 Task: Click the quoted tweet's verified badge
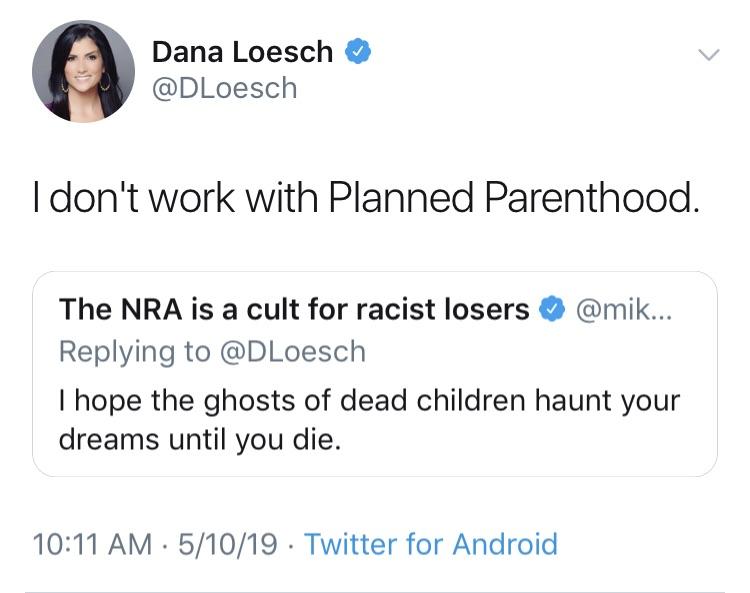[551, 310]
